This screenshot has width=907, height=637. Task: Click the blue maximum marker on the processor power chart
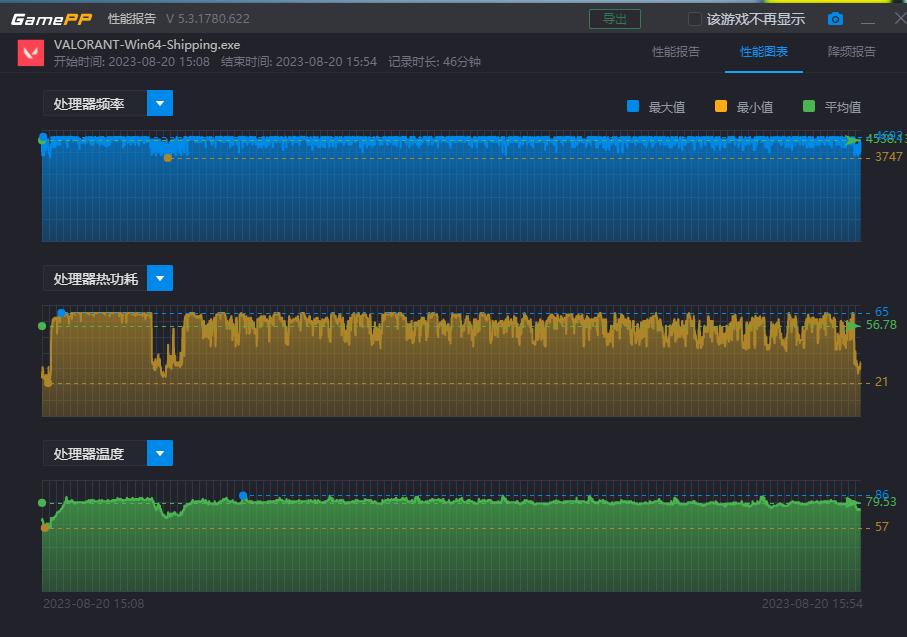point(62,313)
